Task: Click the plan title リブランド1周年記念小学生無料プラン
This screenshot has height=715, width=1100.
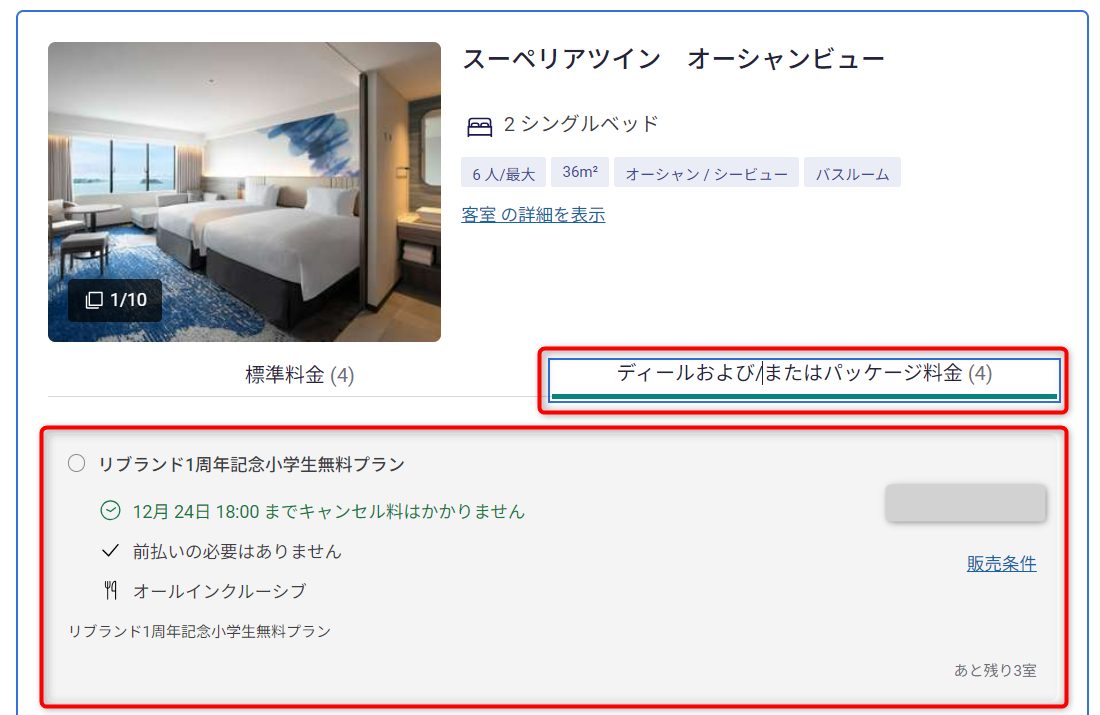Action: (251, 464)
